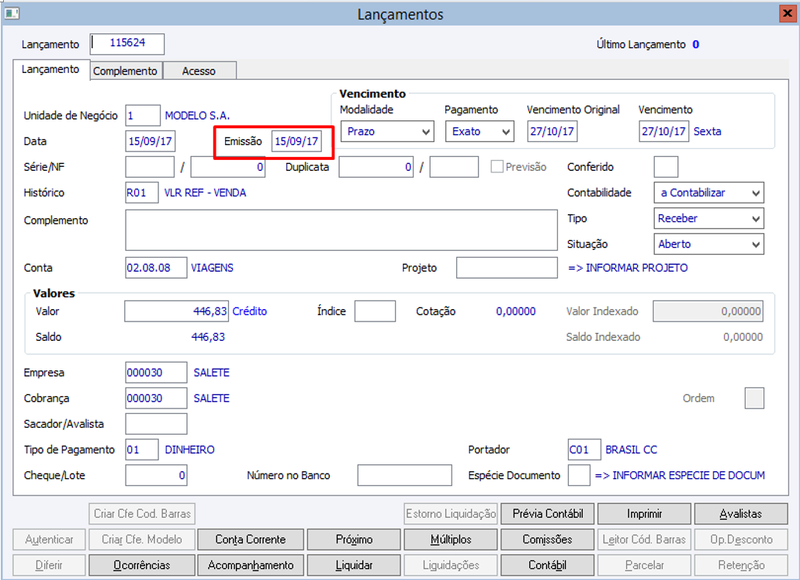Go to Próximo record
This screenshot has height=580, width=800.
[354, 540]
